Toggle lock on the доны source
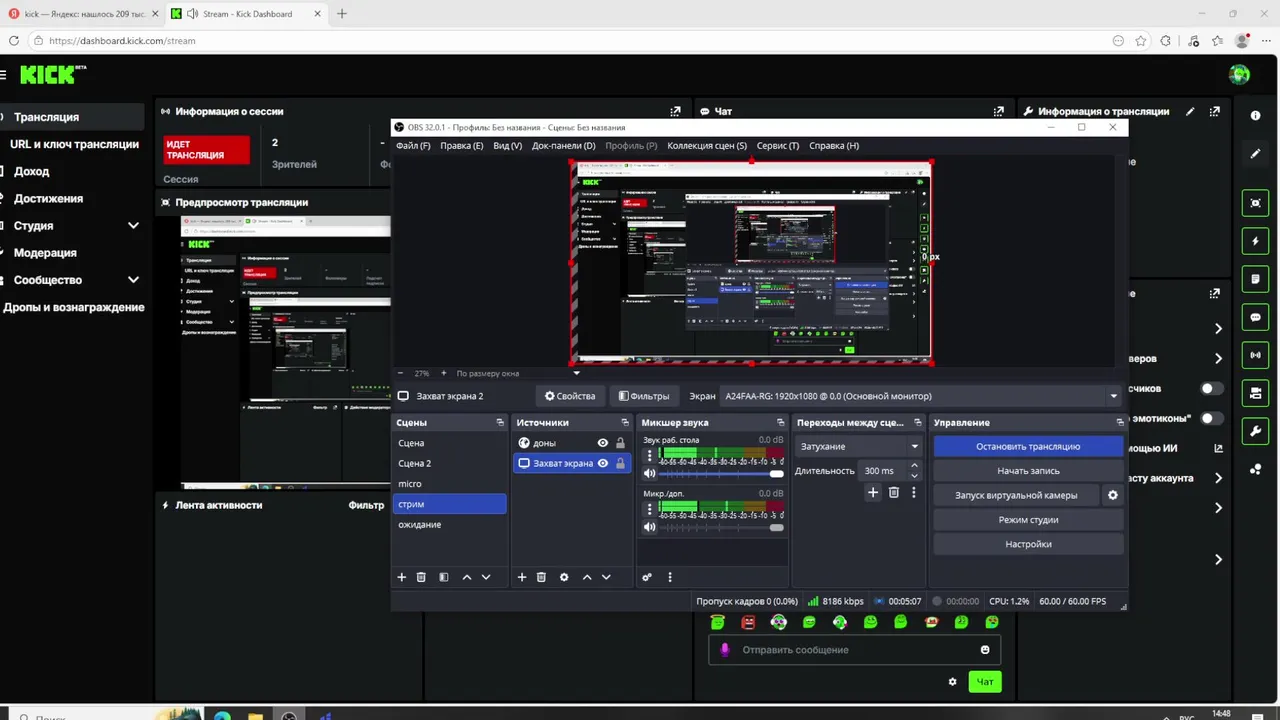1280x720 pixels. [620, 443]
